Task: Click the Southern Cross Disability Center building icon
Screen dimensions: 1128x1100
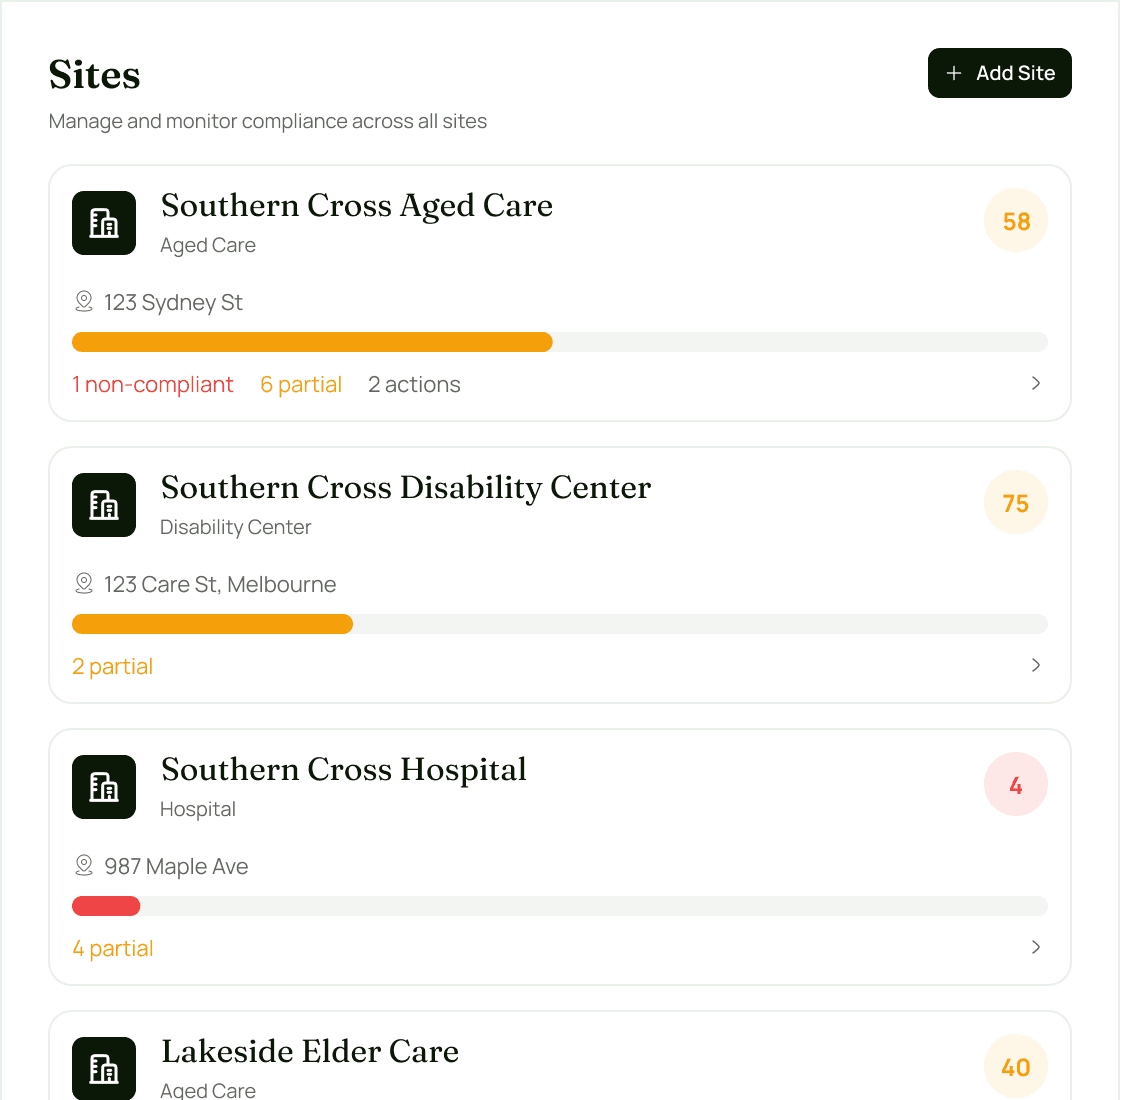Action: tap(104, 505)
